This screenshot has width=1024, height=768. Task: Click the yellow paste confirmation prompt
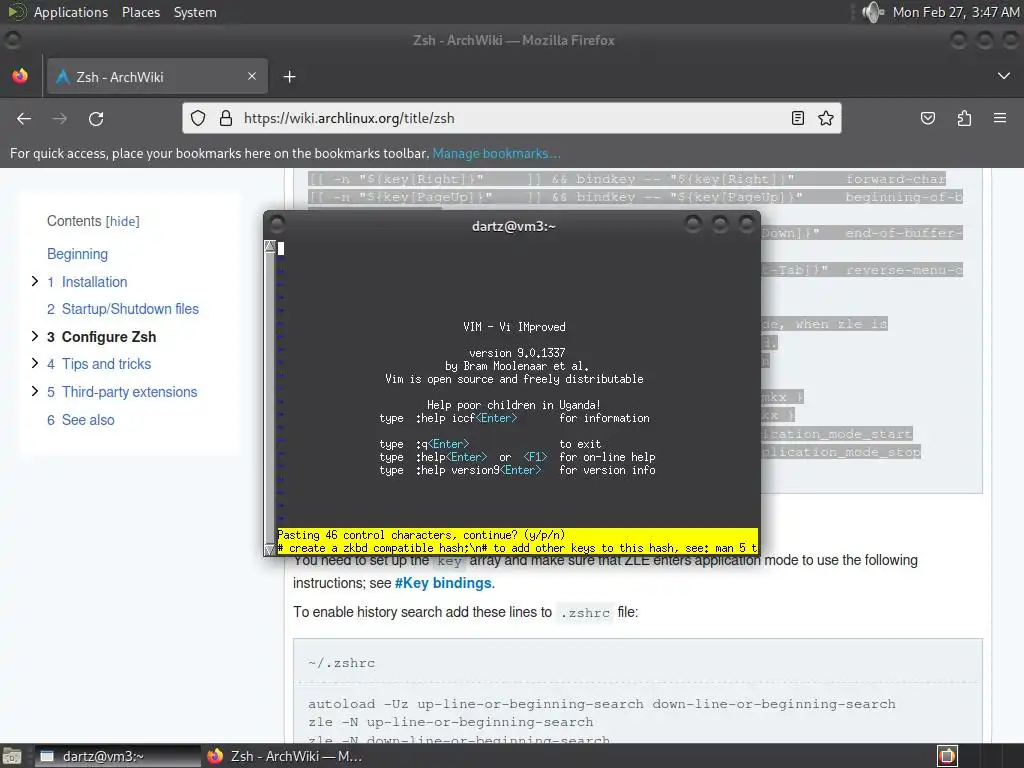tap(518, 541)
